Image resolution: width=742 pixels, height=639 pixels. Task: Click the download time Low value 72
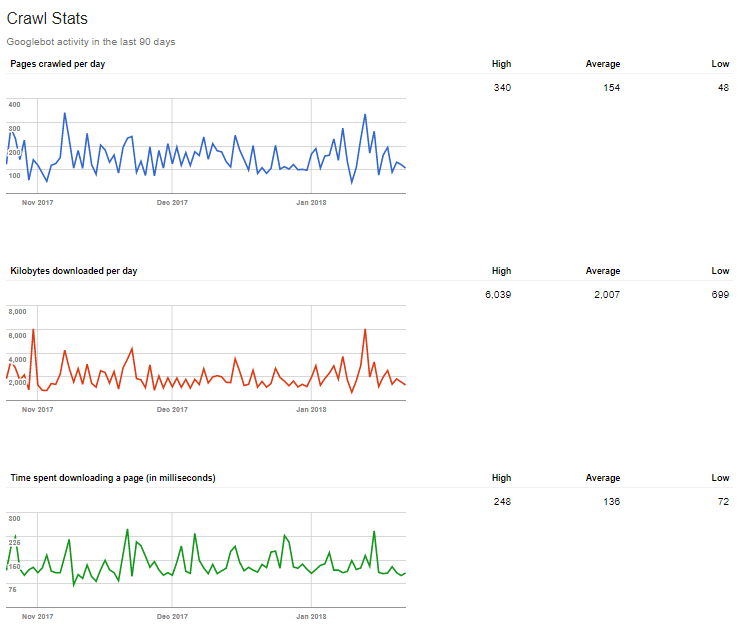coord(723,501)
